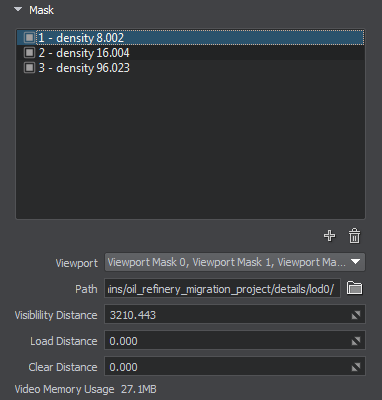The image size is (382, 400).
Task: Click the Viewport dropdown arrow
Action: [356, 262]
